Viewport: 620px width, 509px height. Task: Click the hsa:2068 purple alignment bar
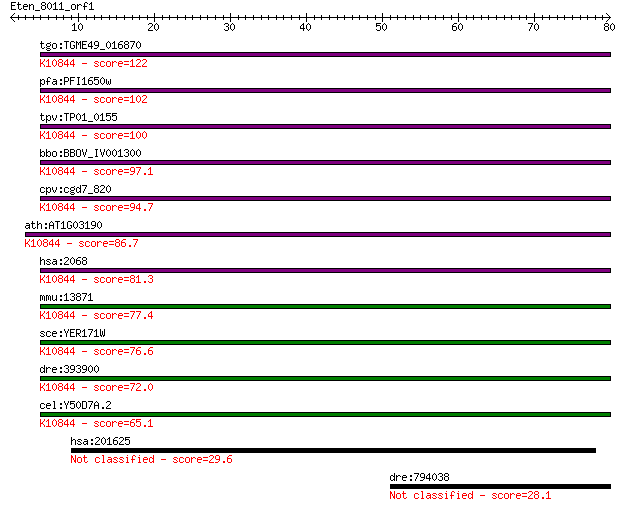click(x=325, y=271)
